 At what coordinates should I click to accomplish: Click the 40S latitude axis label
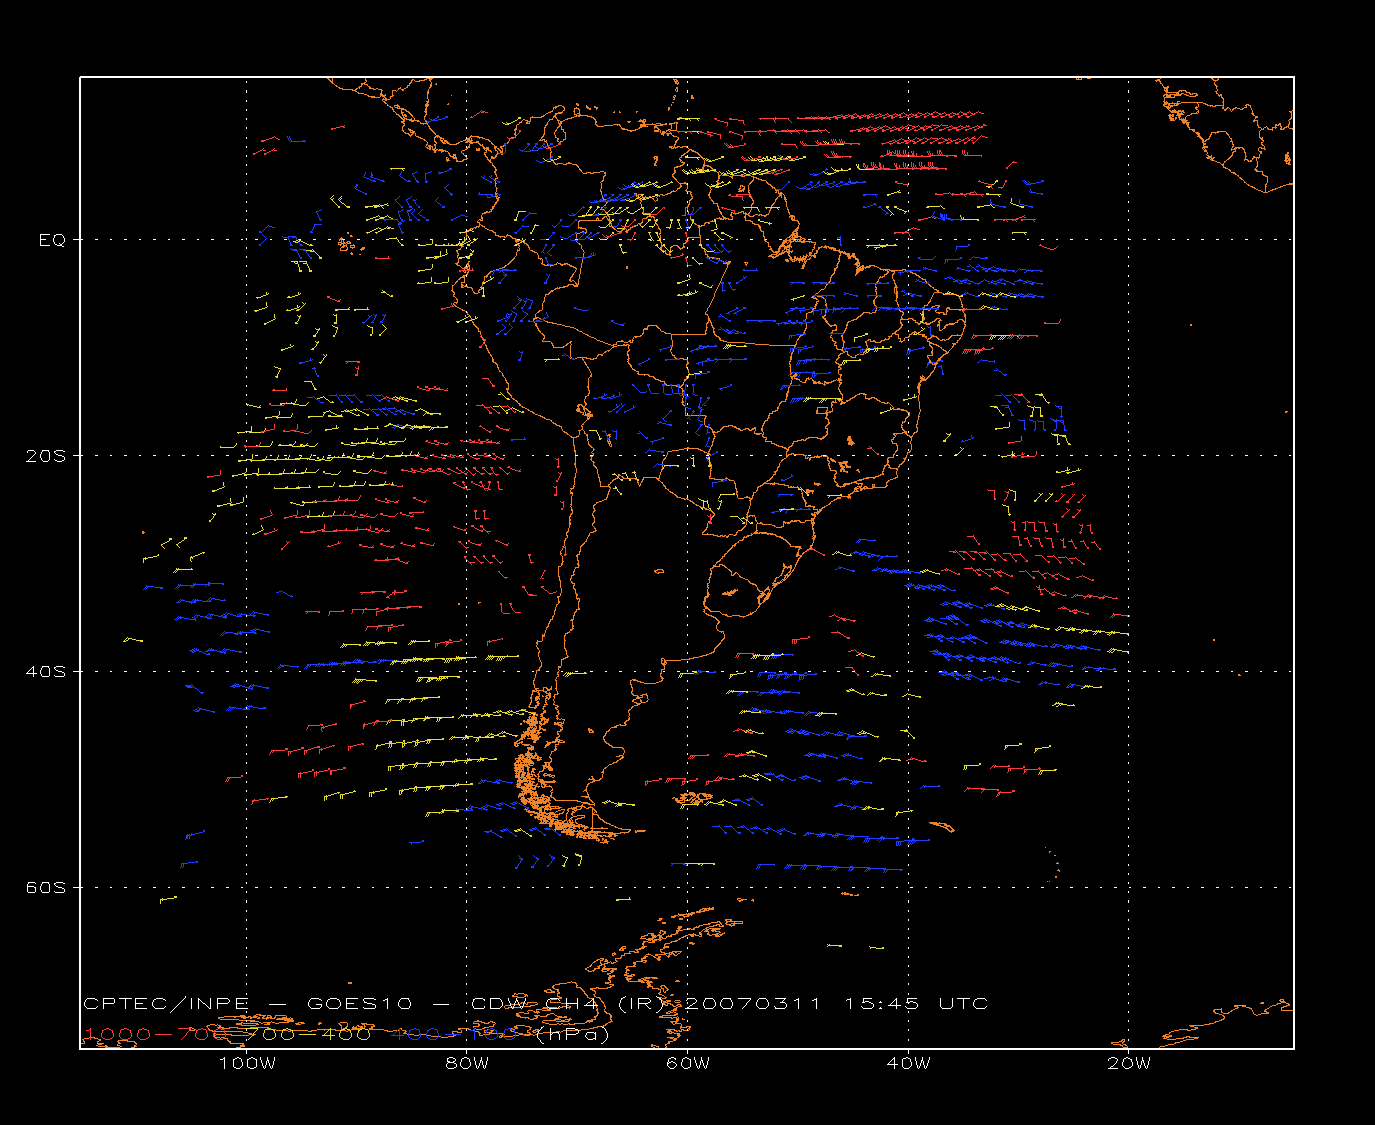(x=45, y=672)
